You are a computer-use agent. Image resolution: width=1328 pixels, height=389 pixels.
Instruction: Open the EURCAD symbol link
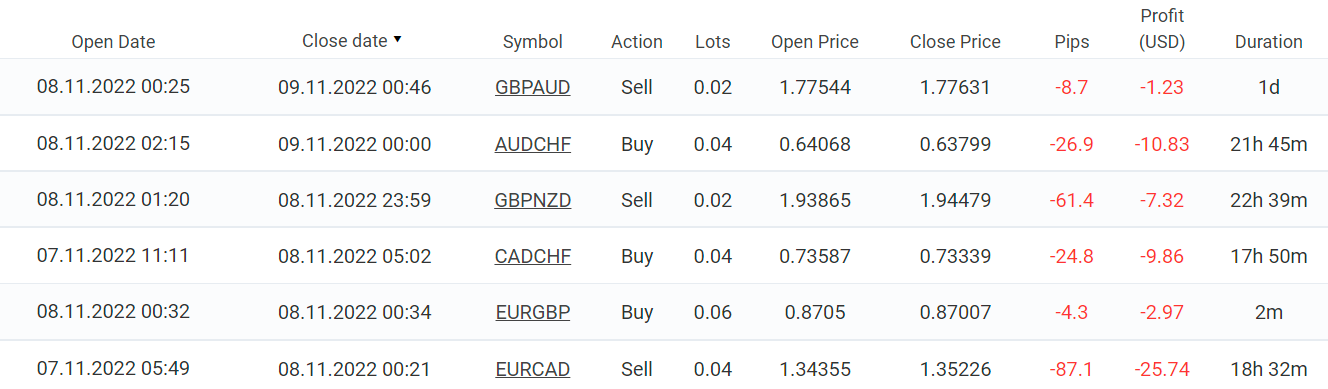coord(532,369)
